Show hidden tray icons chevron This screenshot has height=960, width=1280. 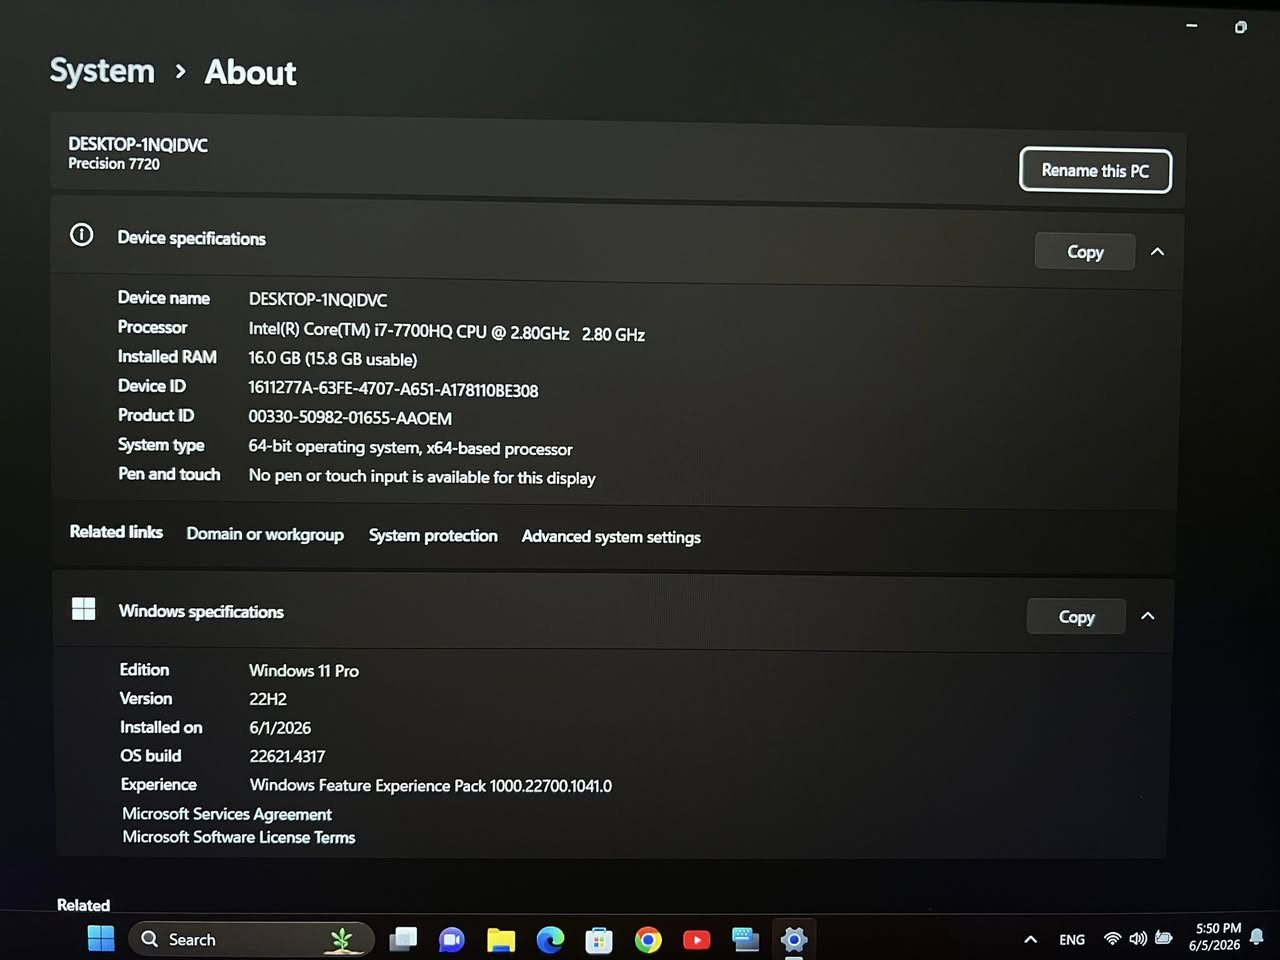click(x=1031, y=940)
